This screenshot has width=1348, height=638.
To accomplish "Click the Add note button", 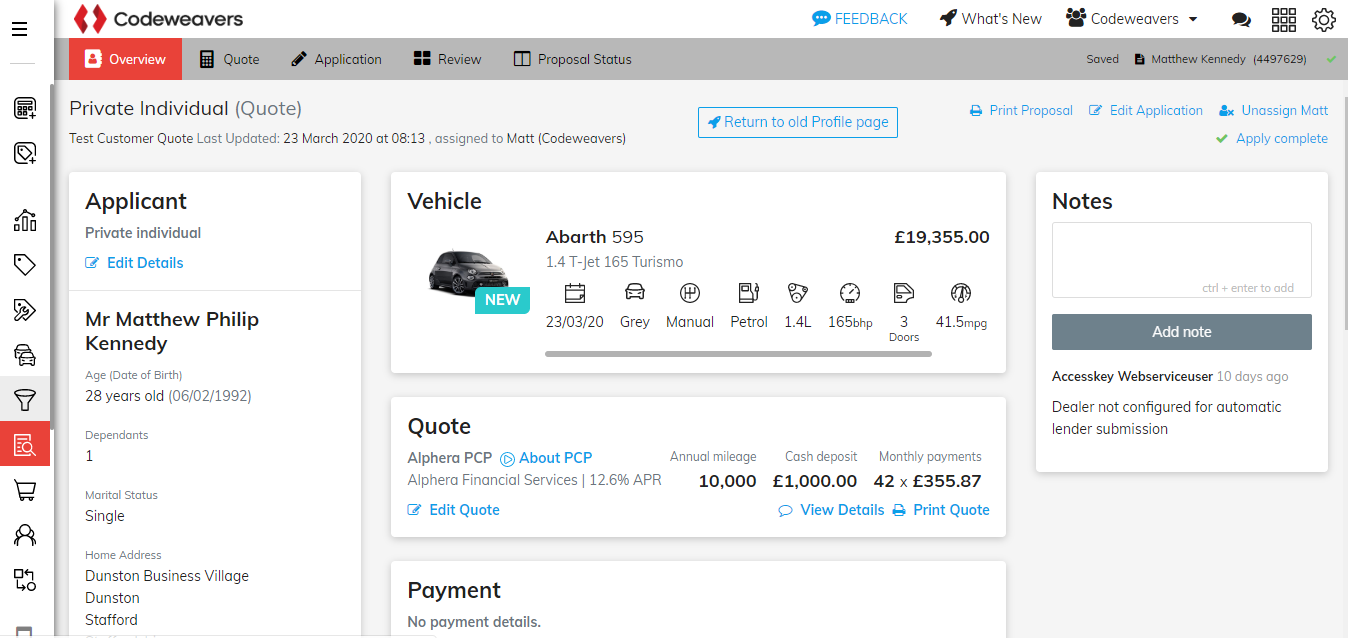I will (x=1182, y=332).
